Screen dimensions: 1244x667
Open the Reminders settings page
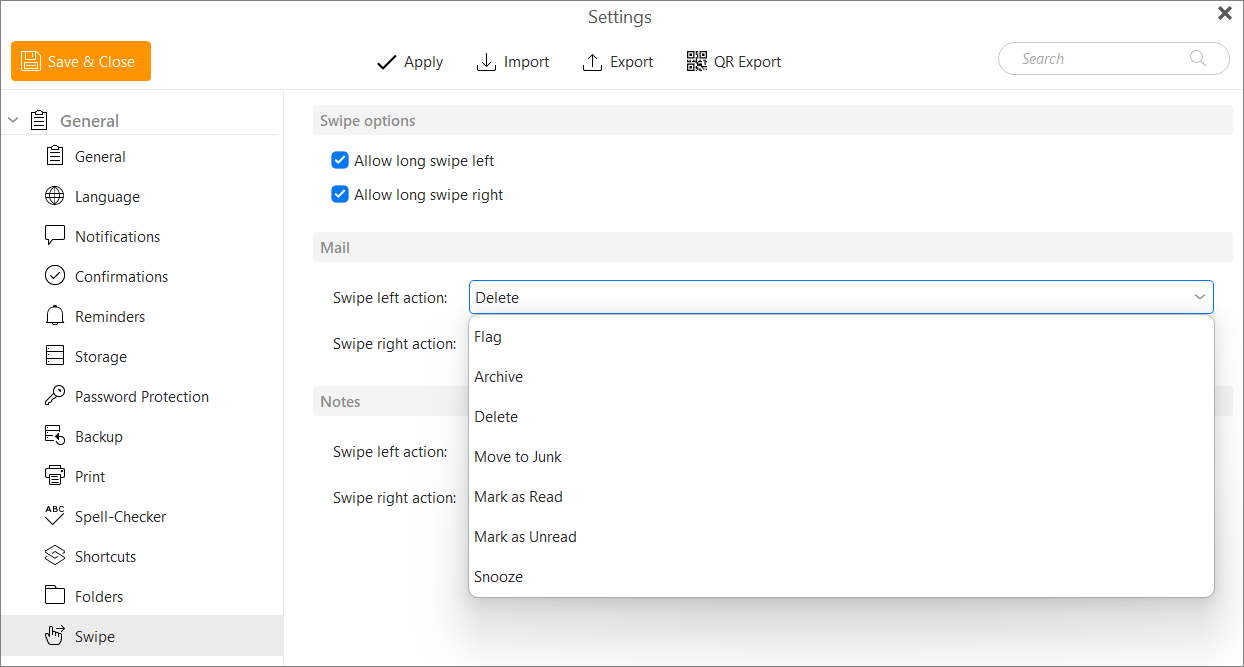[142, 316]
